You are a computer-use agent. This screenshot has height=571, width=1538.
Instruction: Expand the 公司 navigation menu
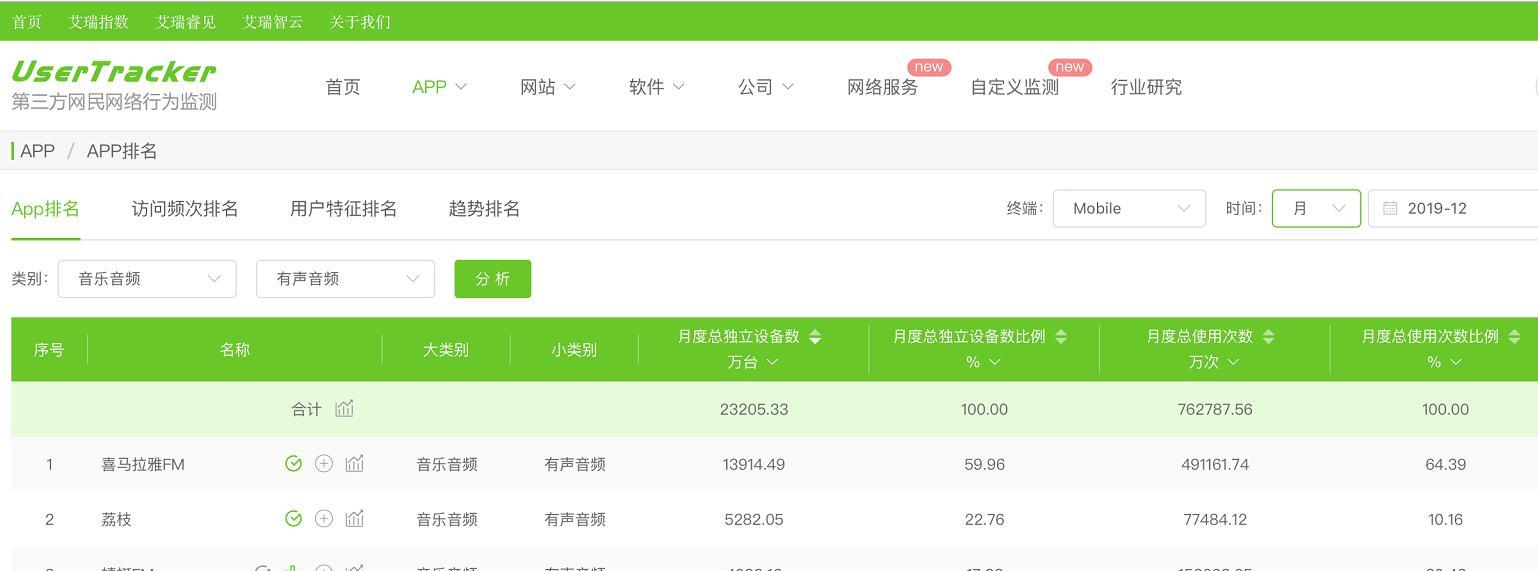point(766,87)
